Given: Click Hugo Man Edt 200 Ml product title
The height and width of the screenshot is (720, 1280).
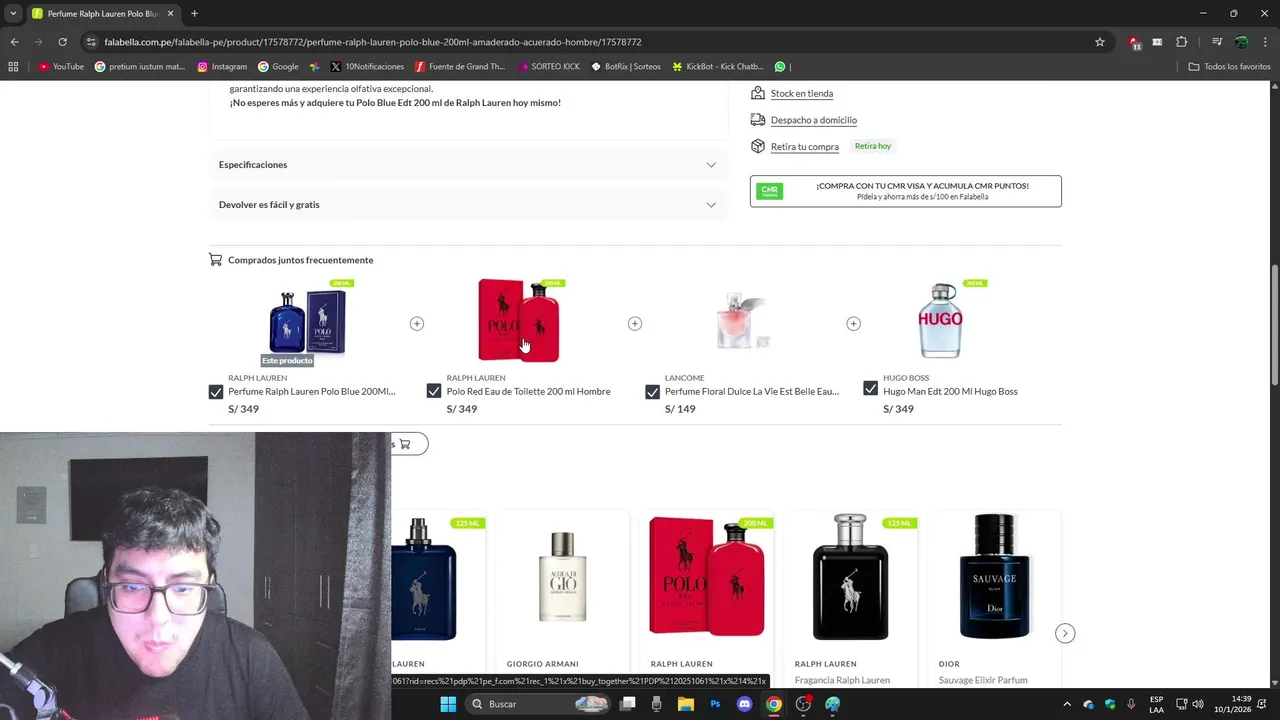Looking at the screenshot, I should click(950, 391).
